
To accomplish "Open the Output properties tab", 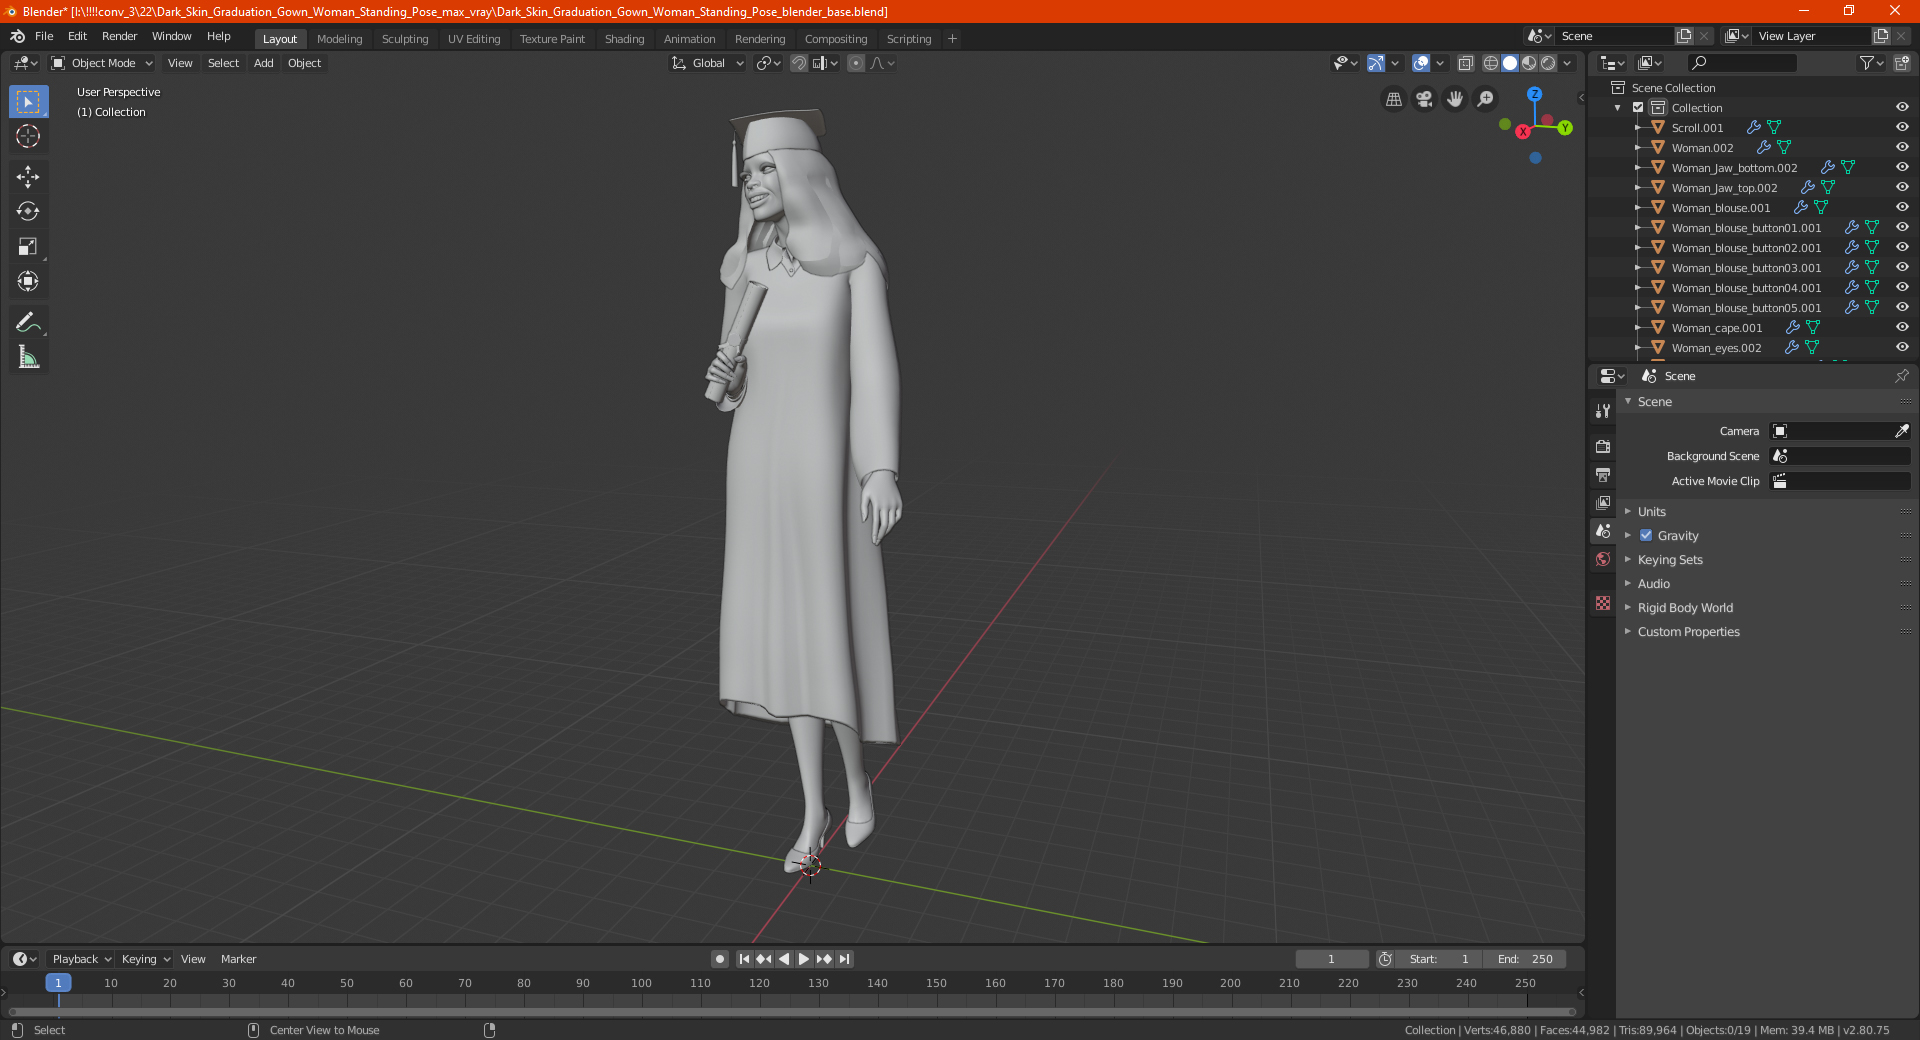I will pos(1603,474).
